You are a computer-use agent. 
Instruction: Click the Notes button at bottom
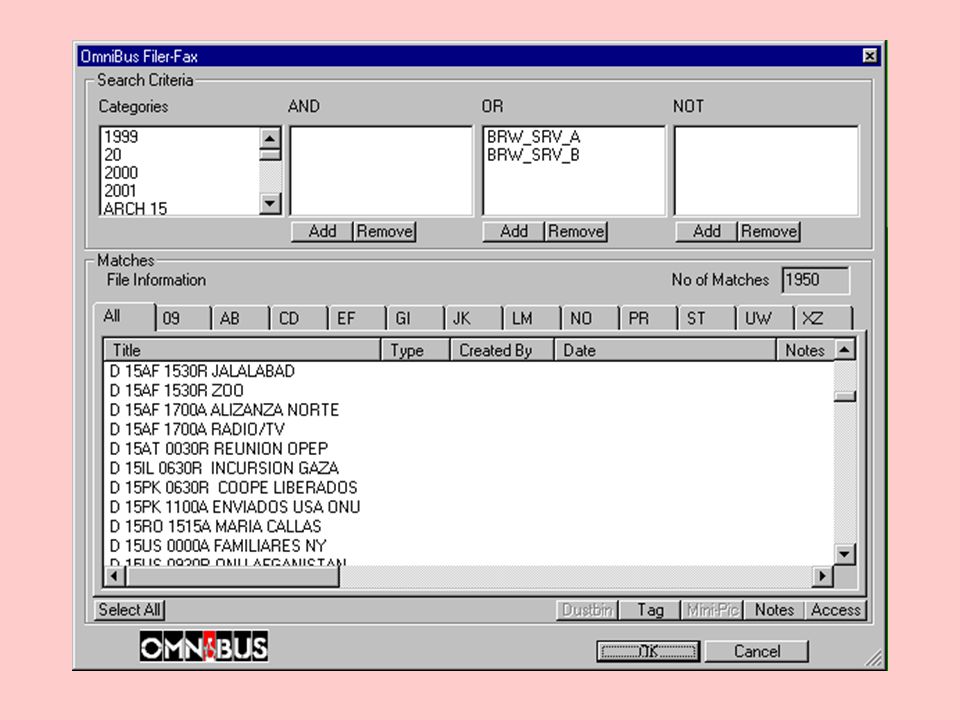tap(774, 610)
